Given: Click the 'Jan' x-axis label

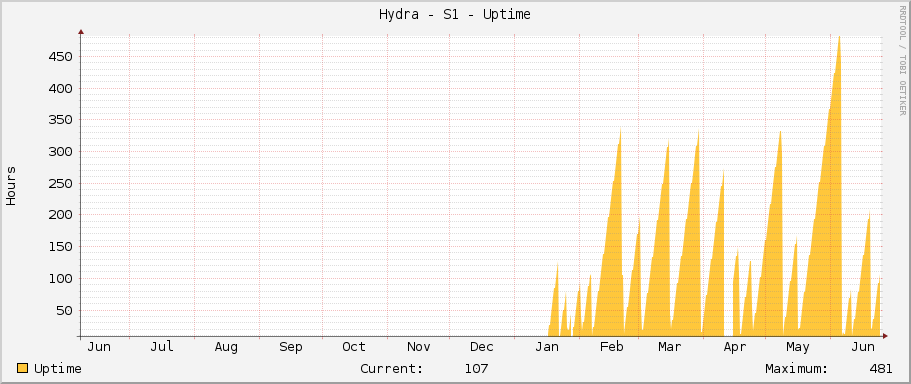Looking at the screenshot, I should tap(547, 347).
